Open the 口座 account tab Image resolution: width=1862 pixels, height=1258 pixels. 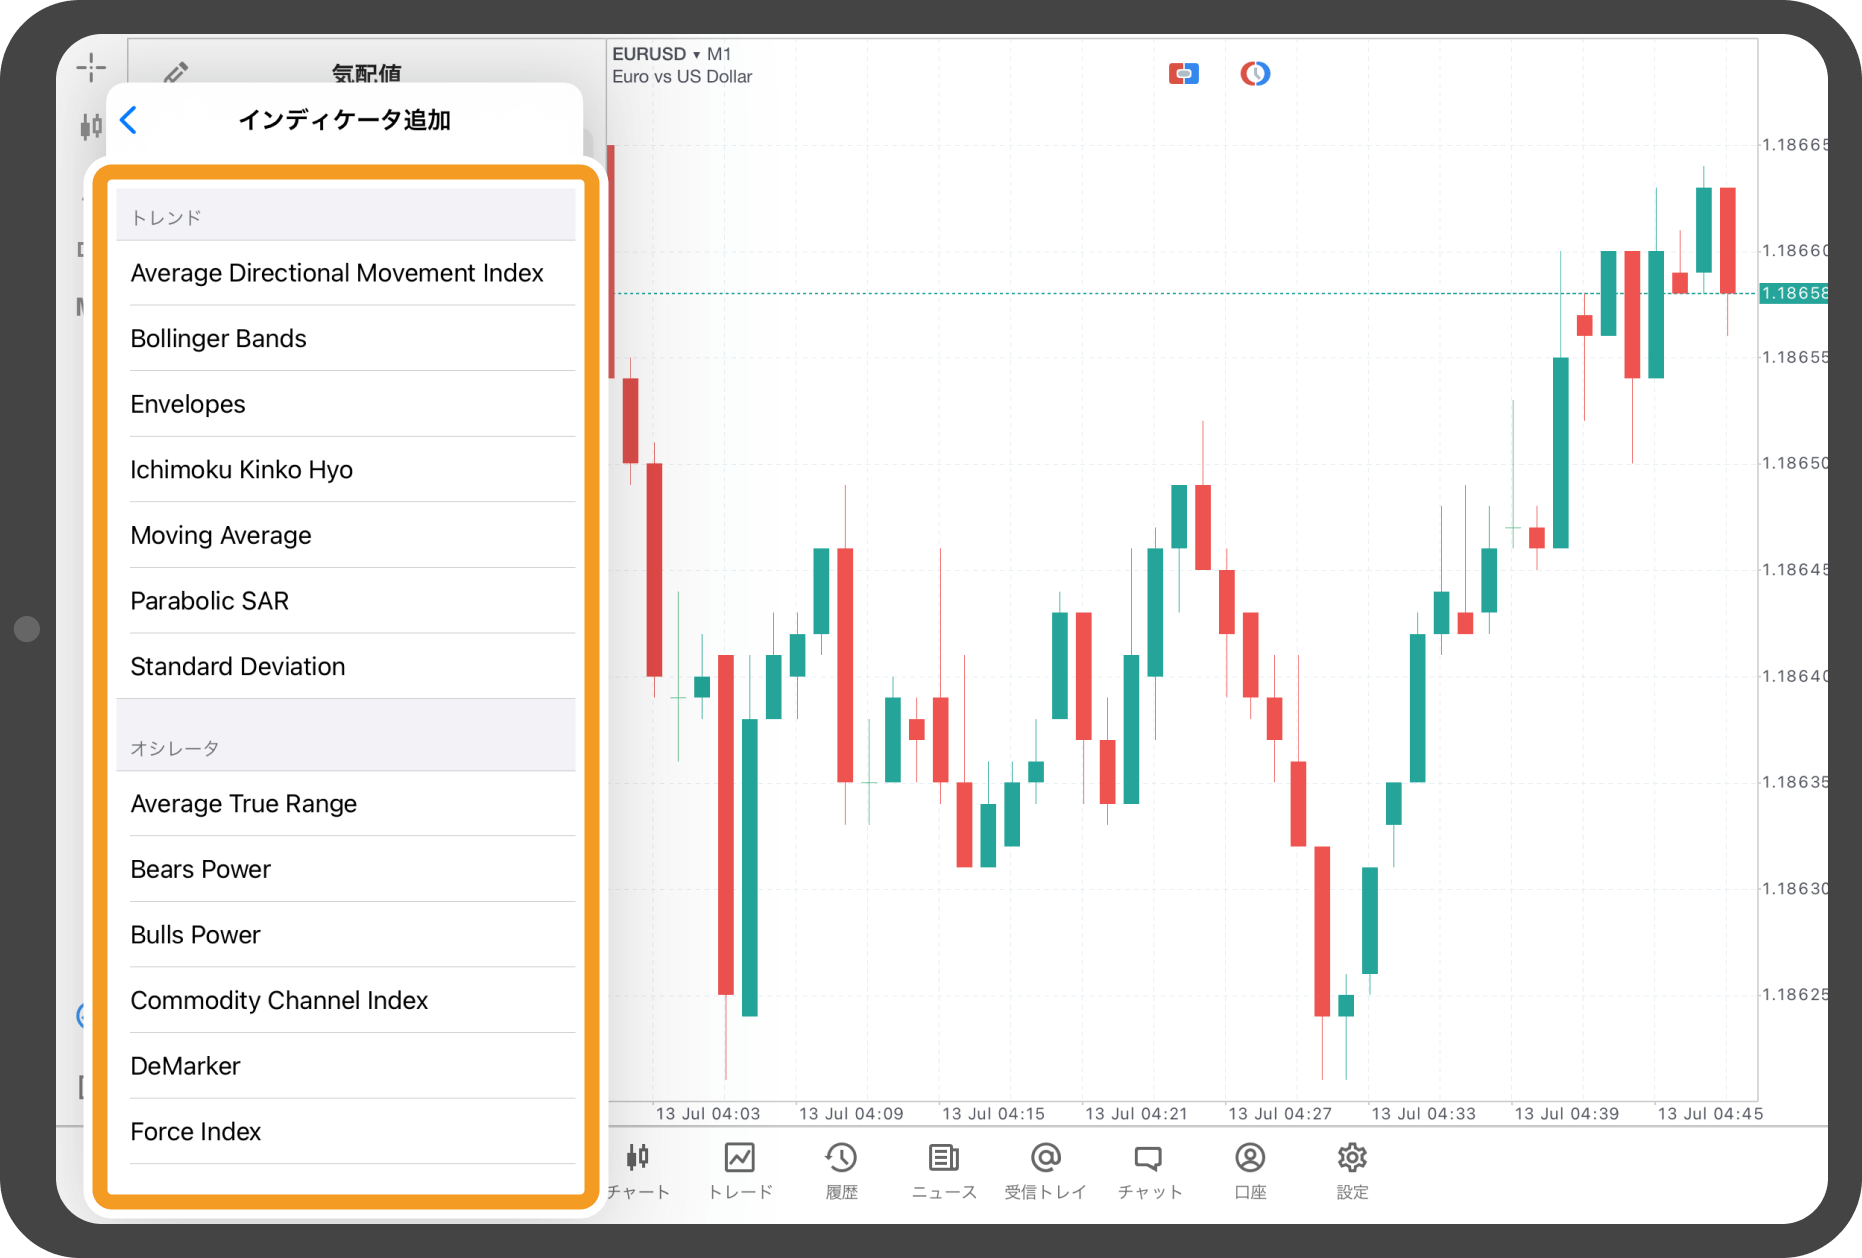pos(1250,1170)
